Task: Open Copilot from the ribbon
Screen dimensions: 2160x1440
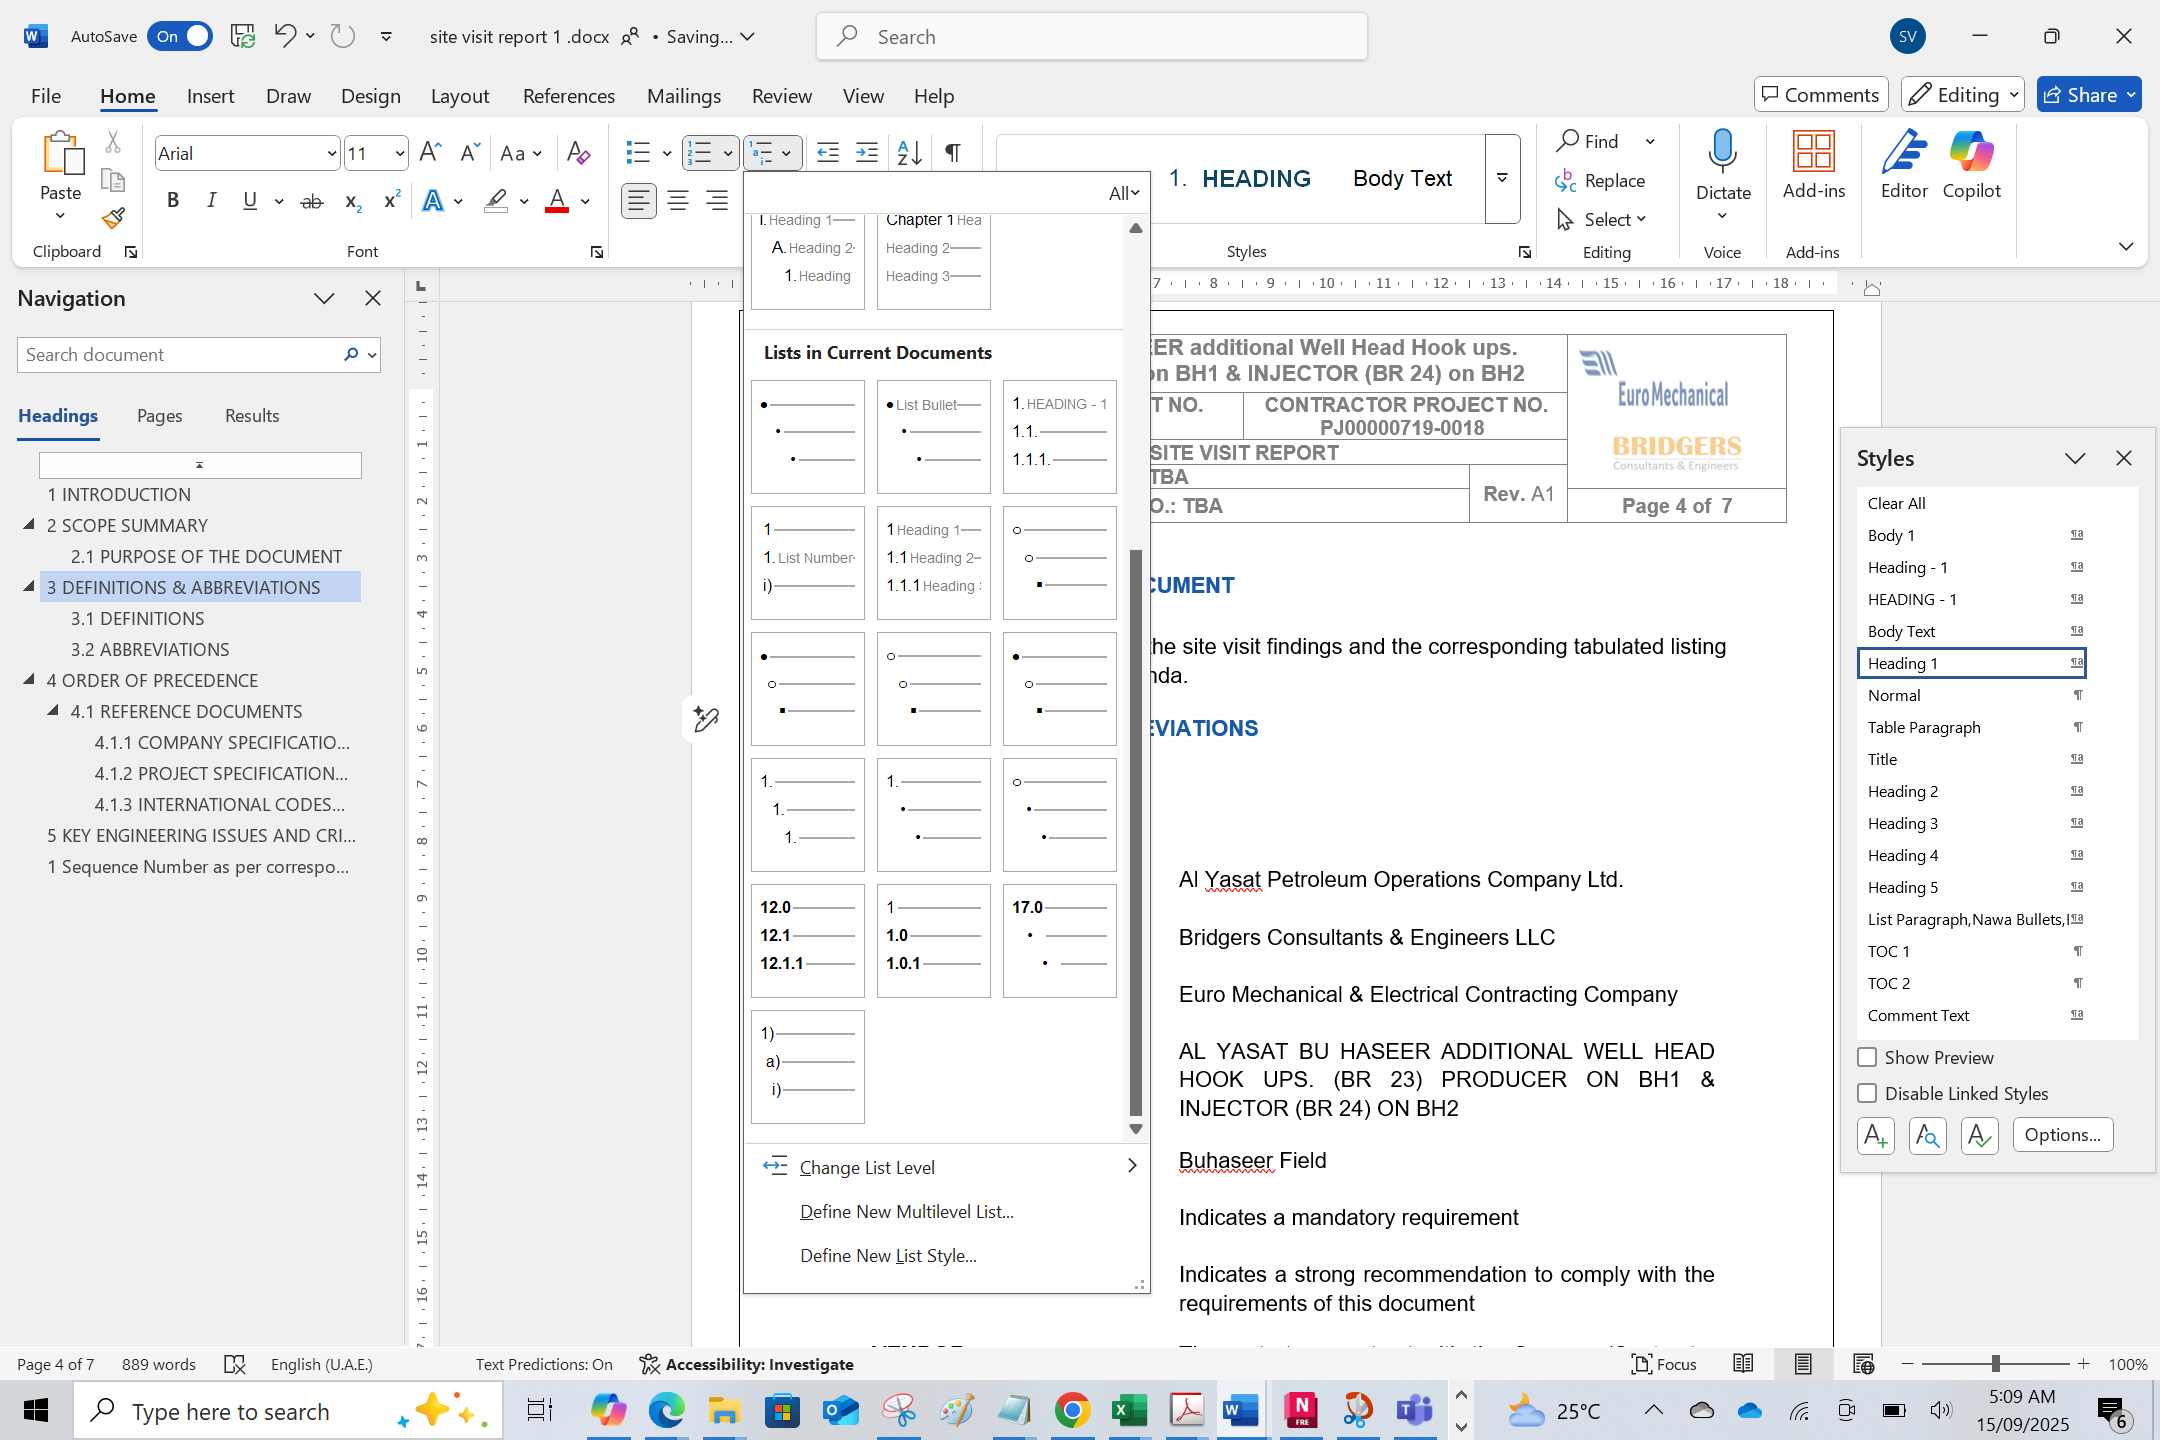Action: [1971, 167]
